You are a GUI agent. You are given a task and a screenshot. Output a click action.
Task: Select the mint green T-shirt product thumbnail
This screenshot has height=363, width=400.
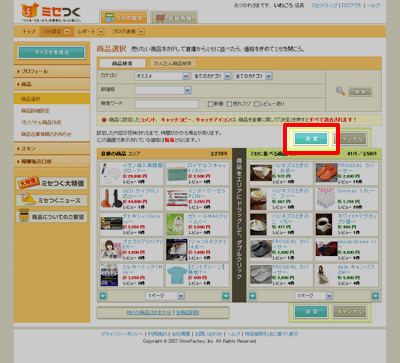pyautogui.click(x=175, y=276)
